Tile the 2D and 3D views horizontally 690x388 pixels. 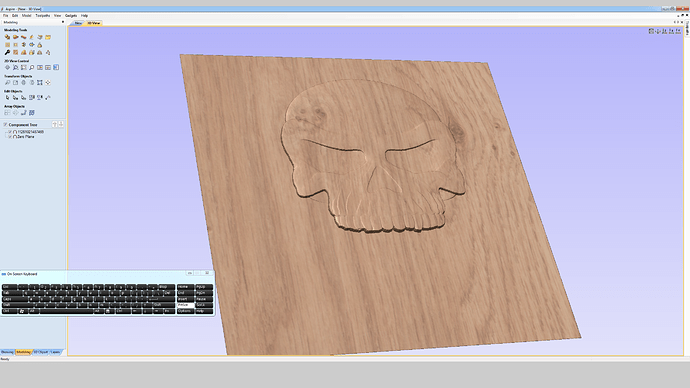tap(40, 67)
